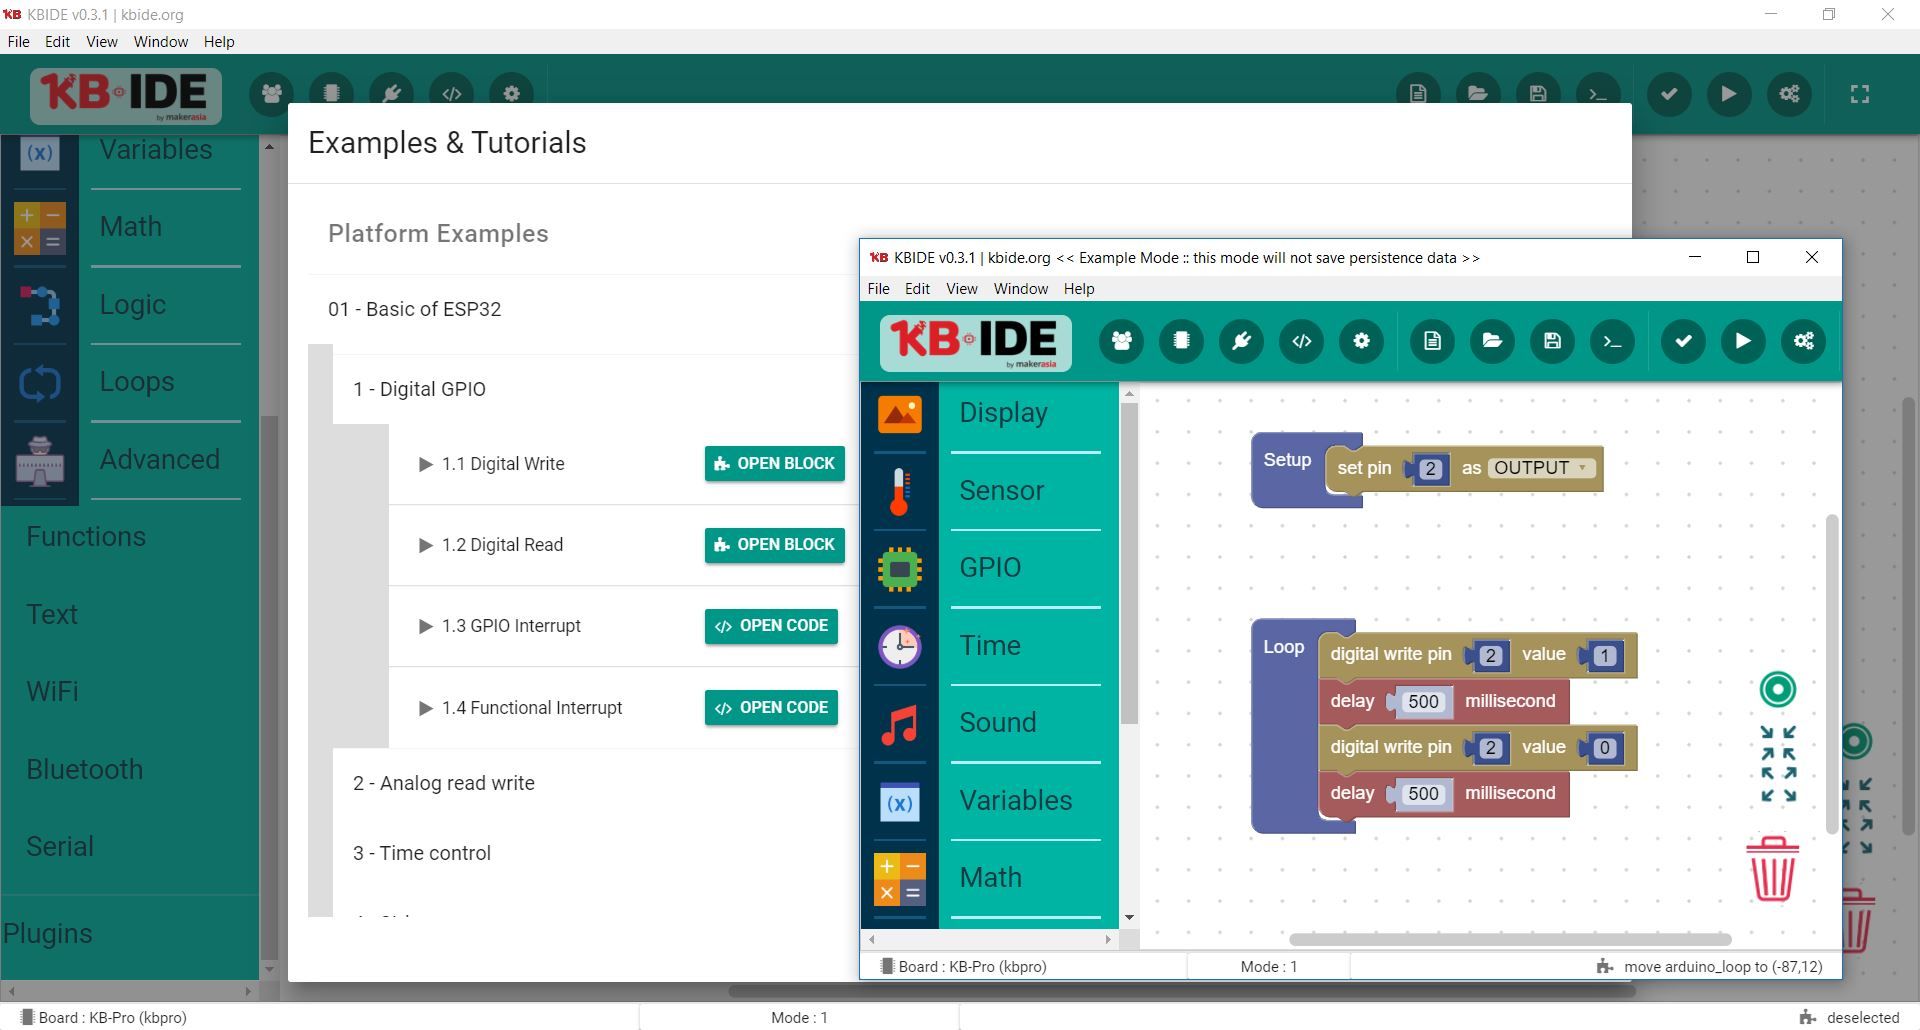This screenshot has height=1030, width=1920.
Task: Click Advanced category icon in main window
Action: [40, 460]
